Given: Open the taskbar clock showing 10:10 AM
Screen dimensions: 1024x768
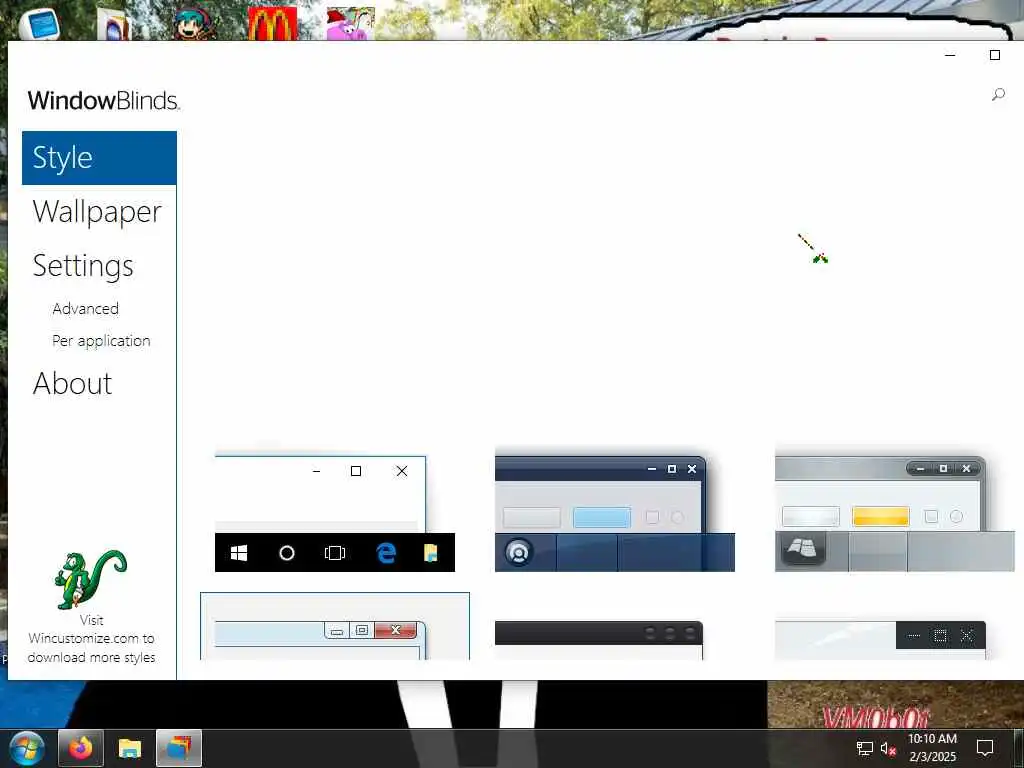Looking at the screenshot, I should click(x=933, y=748).
